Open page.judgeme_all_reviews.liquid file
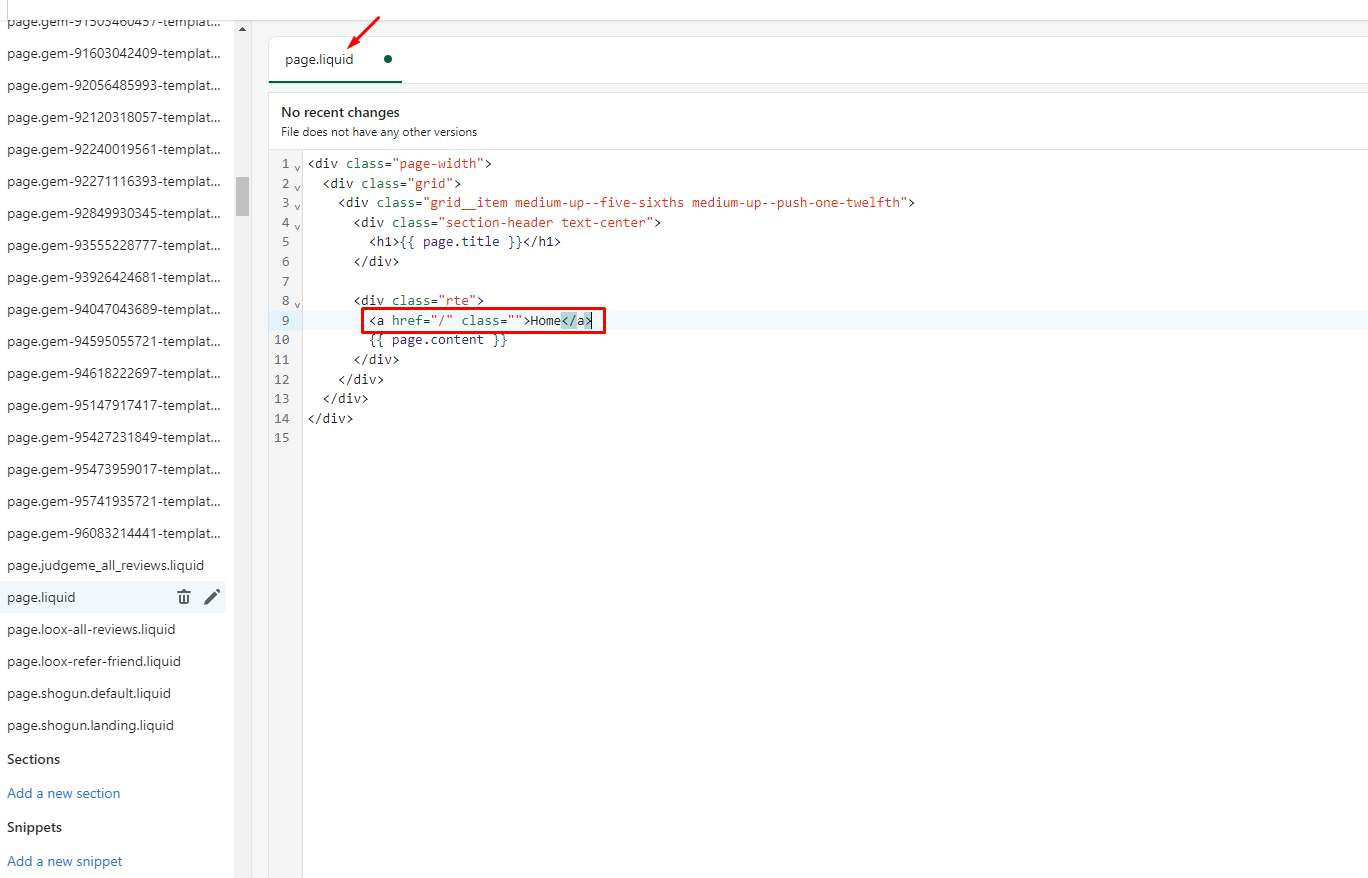Viewport: 1368px width, 878px height. tap(105, 565)
